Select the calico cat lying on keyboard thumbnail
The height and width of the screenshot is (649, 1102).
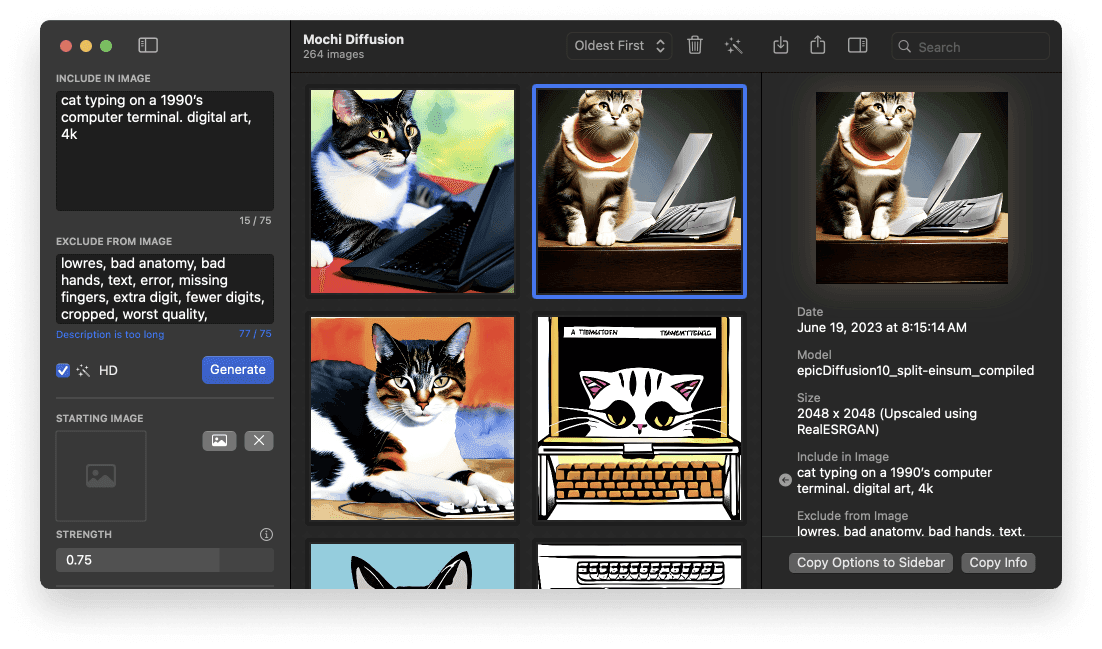(413, 418)
